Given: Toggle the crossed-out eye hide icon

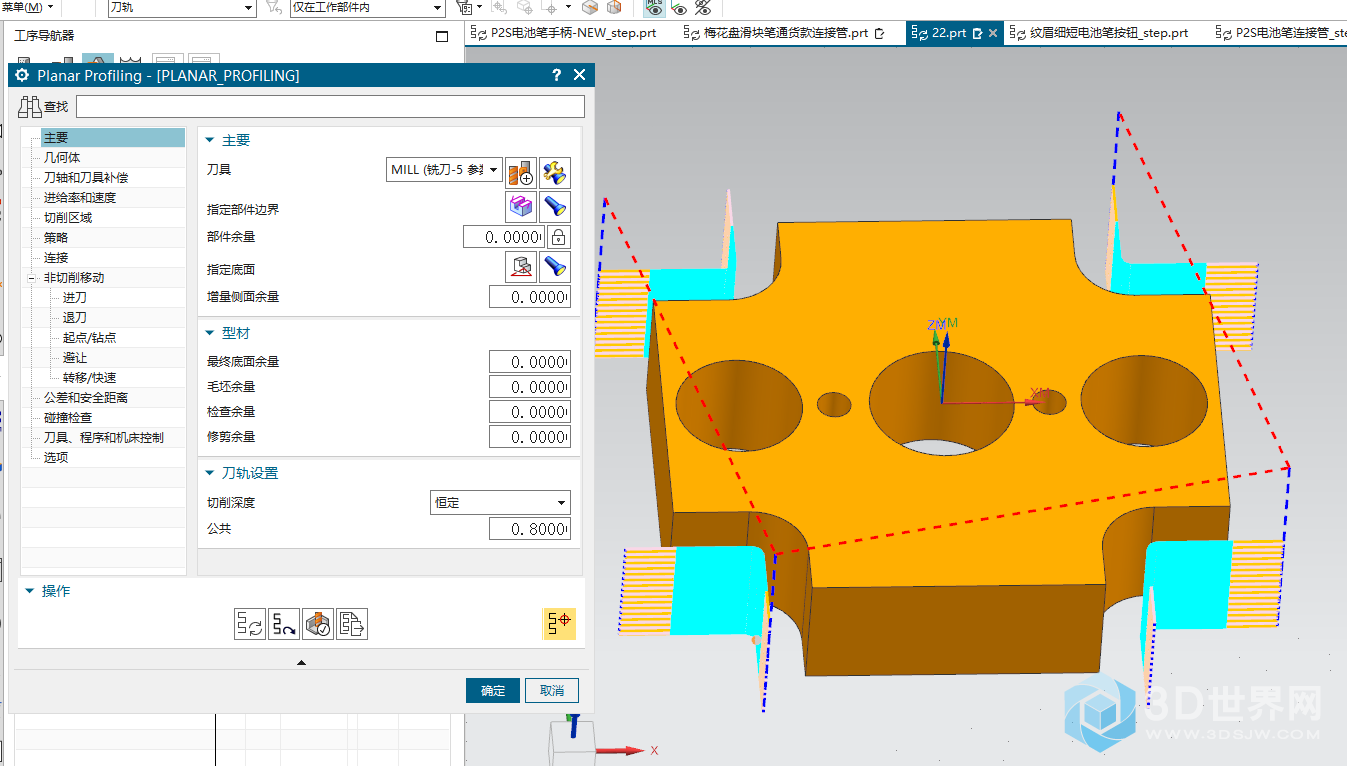Looking at the screenshot, I should point(703,8).
